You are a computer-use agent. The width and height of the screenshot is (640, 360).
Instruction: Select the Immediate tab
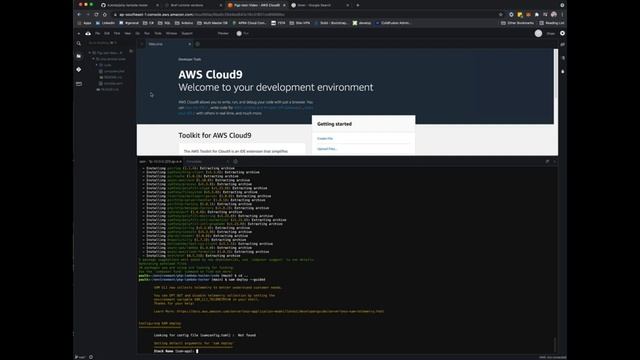pos(207,162)
